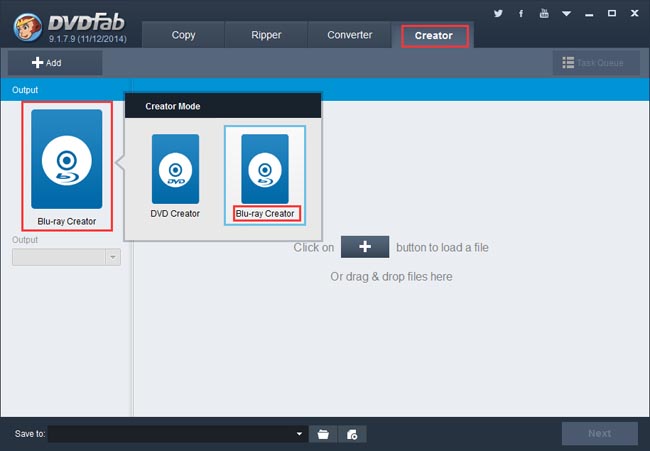Maximize the DVDFab window
Viewport: 650px width, 451px height.
(611, 13)
